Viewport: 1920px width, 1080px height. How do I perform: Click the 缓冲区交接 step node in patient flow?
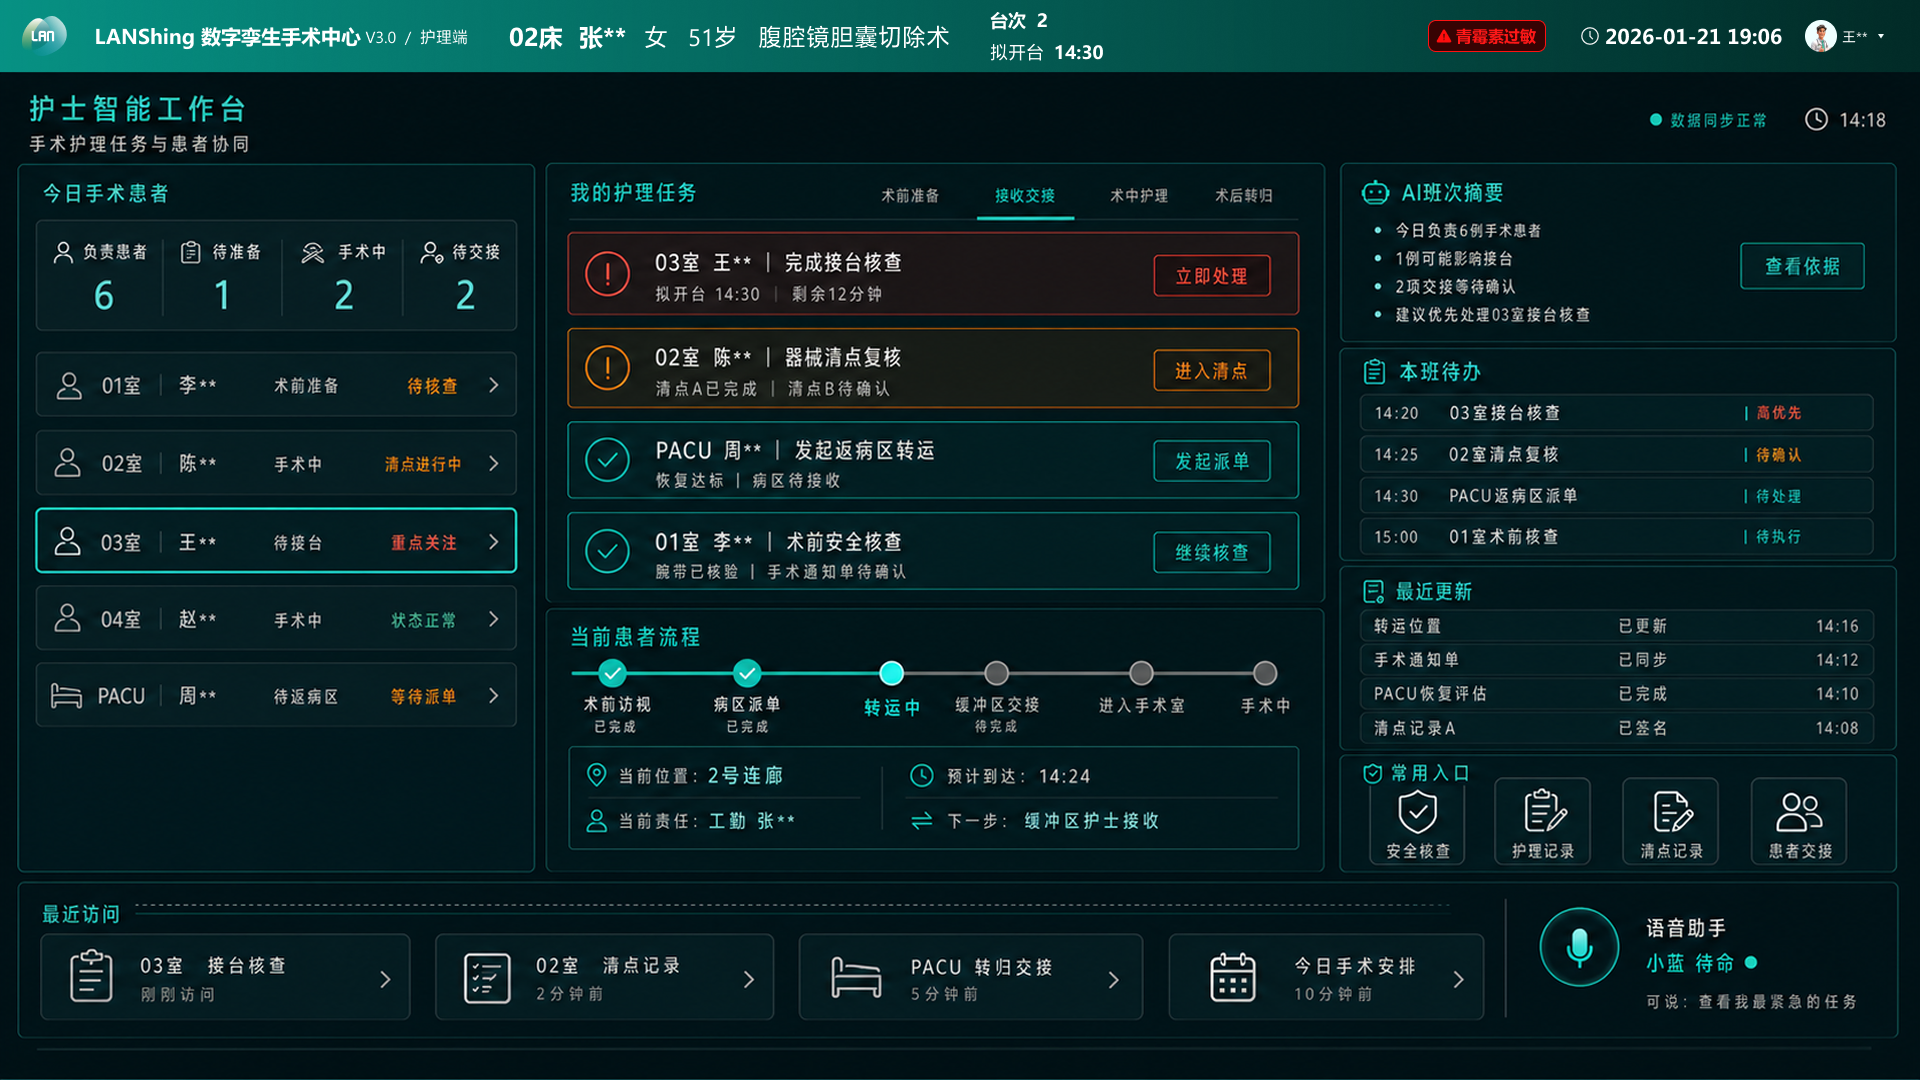996,673
